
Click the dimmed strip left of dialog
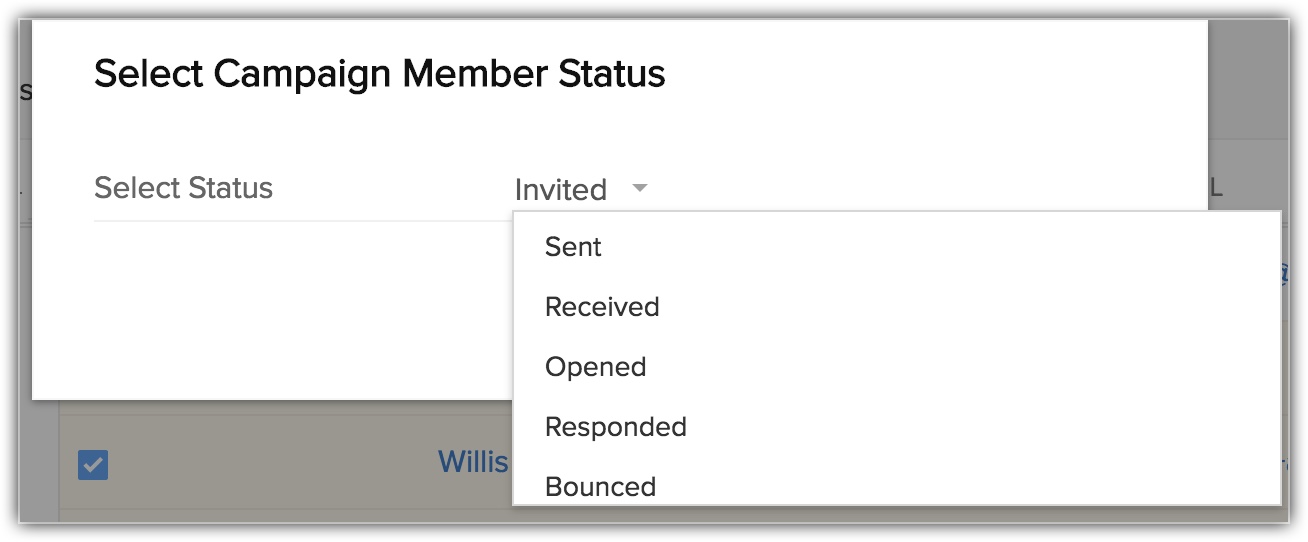25,300
